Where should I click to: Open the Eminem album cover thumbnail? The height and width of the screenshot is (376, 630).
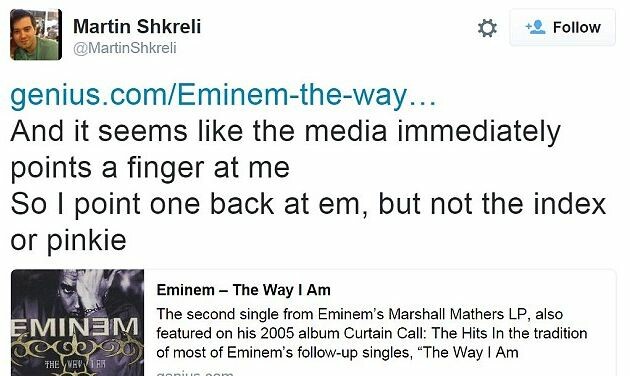[x=78, y=323]
